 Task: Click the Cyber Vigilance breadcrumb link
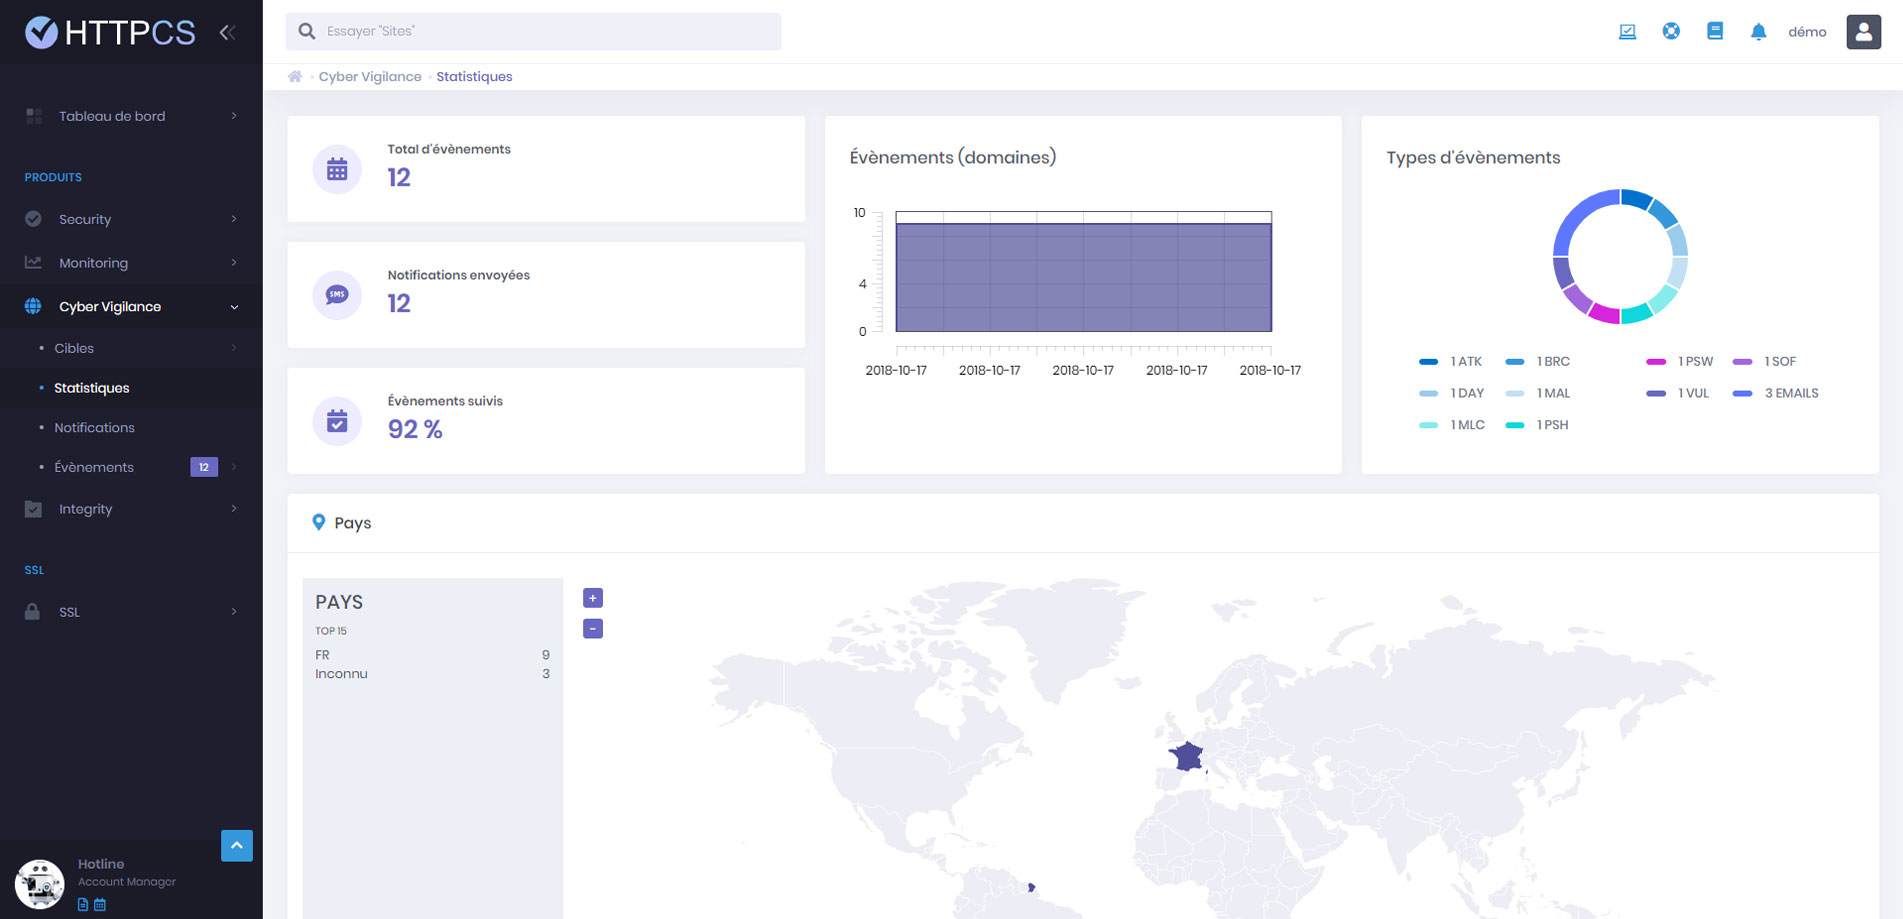(x=370, y=77)
